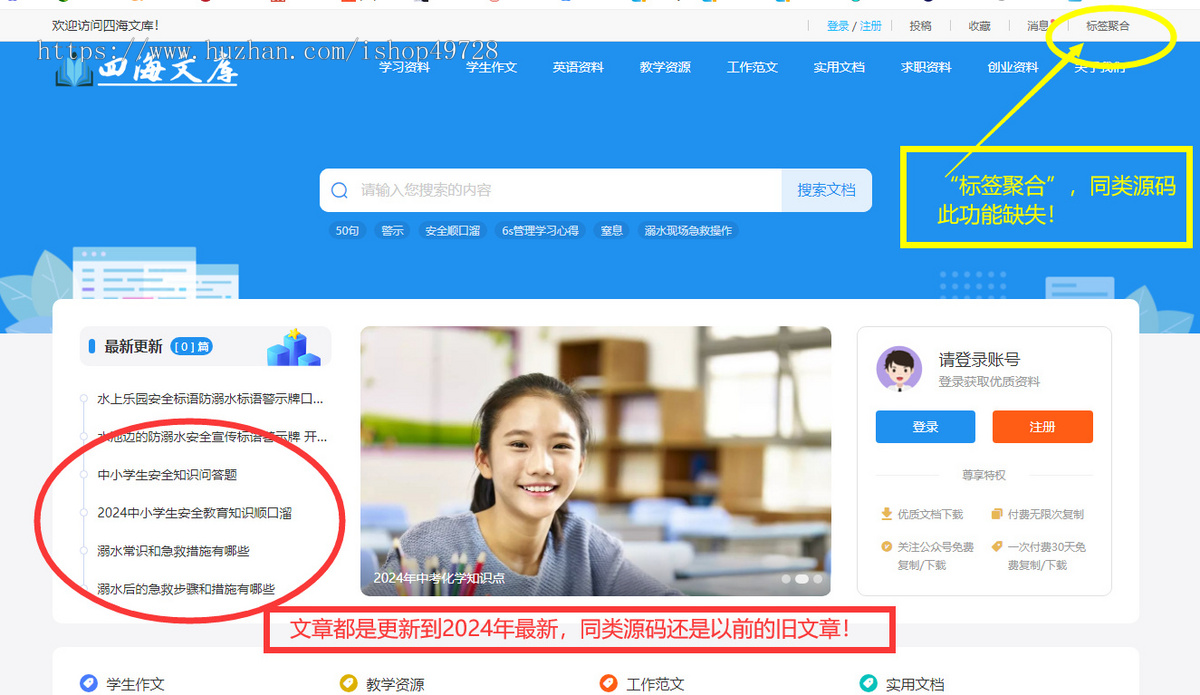Click the 50句 hot search tag
Screen dimensions: 1200x695
click(347, 230)
